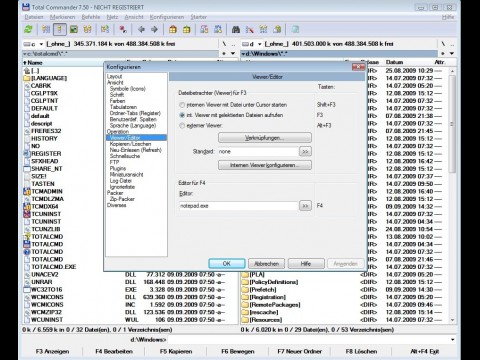This screenshot has width=480, height=360.
Task: Choose the 'externer Viewer' radio option
Action: 182,126
